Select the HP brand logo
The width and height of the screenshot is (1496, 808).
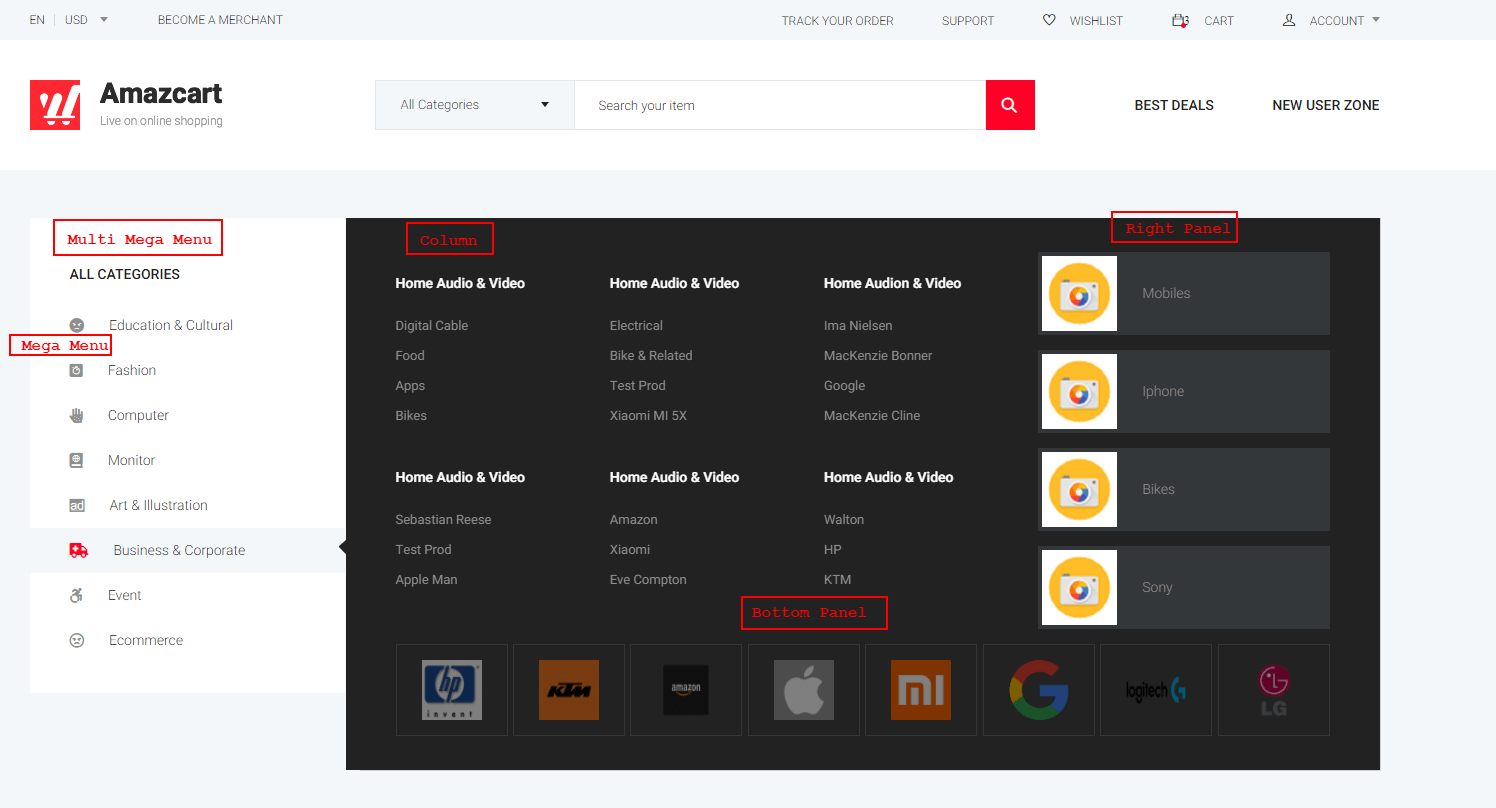click(x=452, y=690)
